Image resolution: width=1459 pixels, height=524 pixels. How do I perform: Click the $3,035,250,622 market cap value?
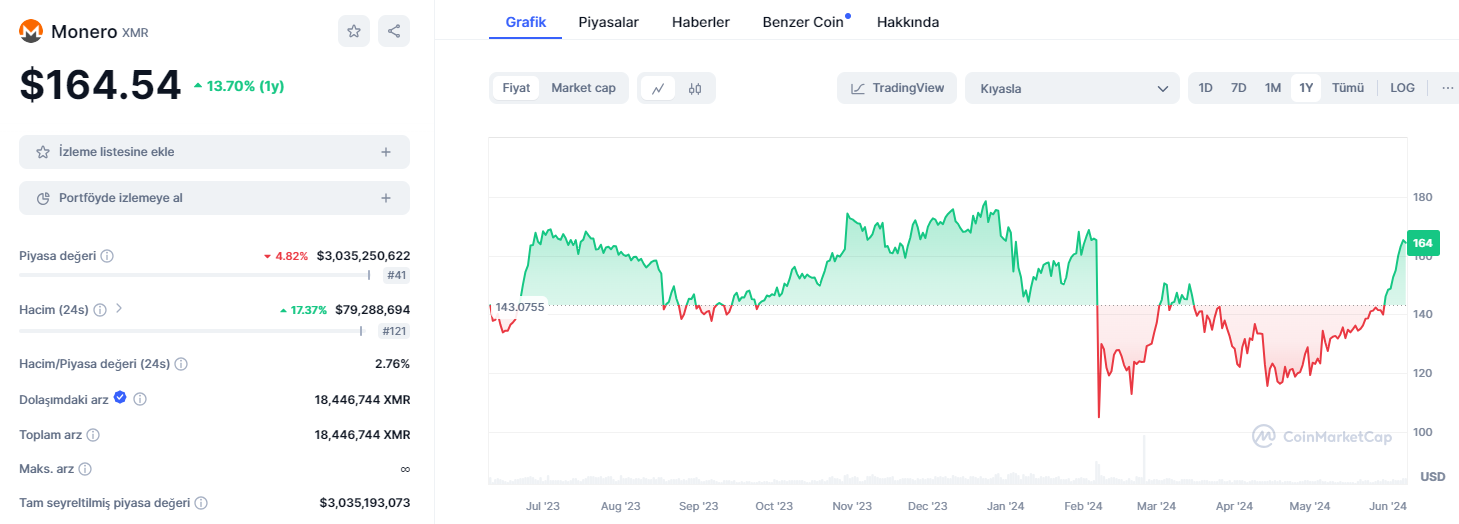point(363,256)
